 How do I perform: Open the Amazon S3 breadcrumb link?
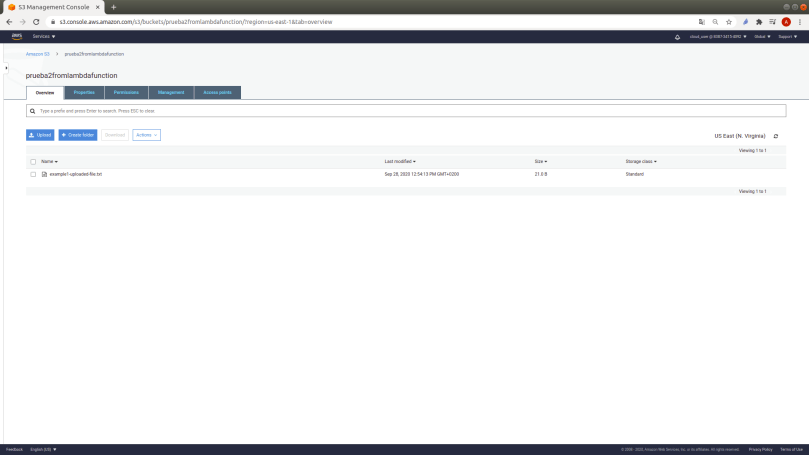[38, 54]
